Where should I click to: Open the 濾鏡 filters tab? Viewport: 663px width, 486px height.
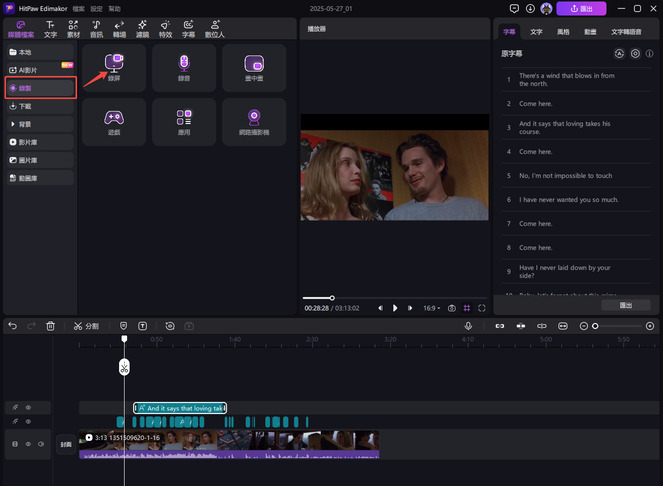142,29
